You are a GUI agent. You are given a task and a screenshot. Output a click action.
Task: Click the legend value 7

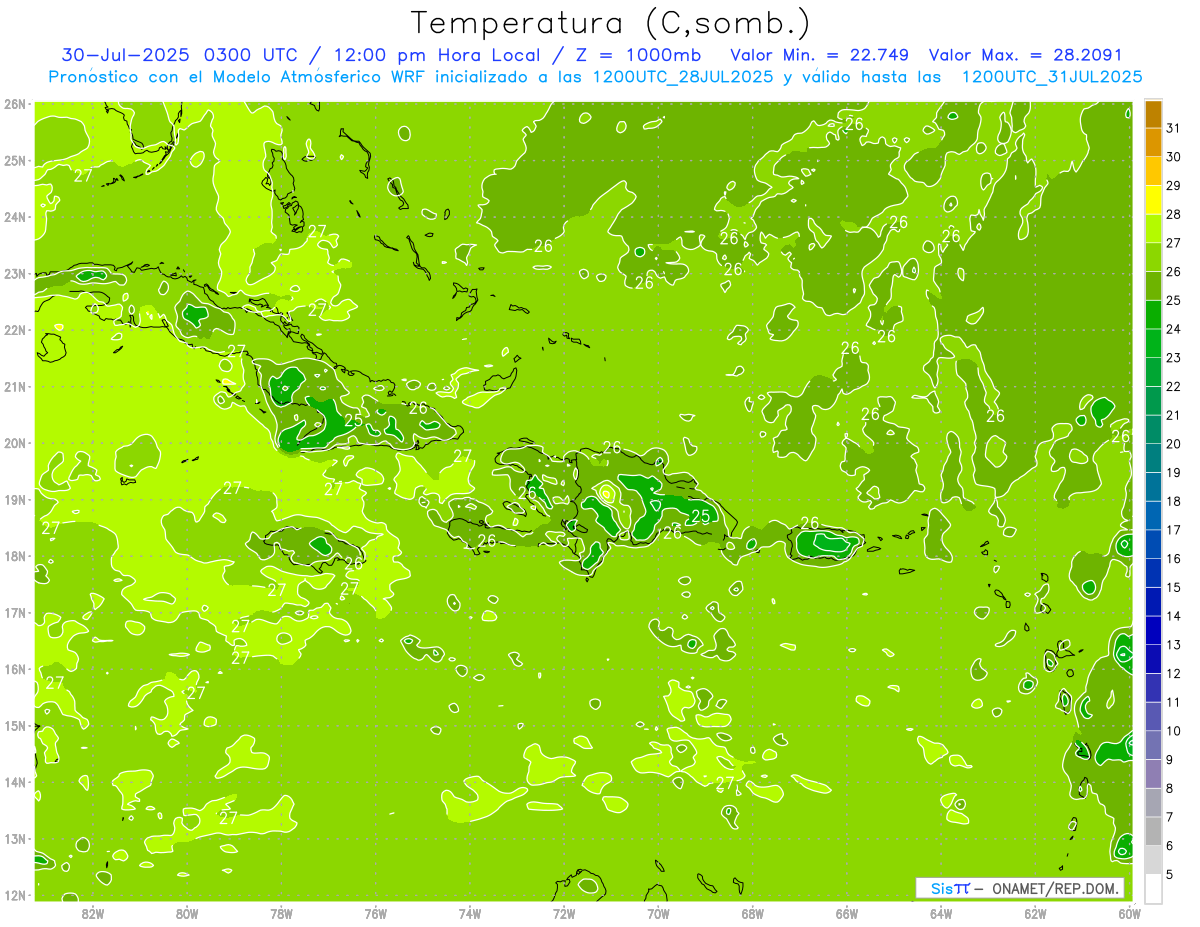1170,817
